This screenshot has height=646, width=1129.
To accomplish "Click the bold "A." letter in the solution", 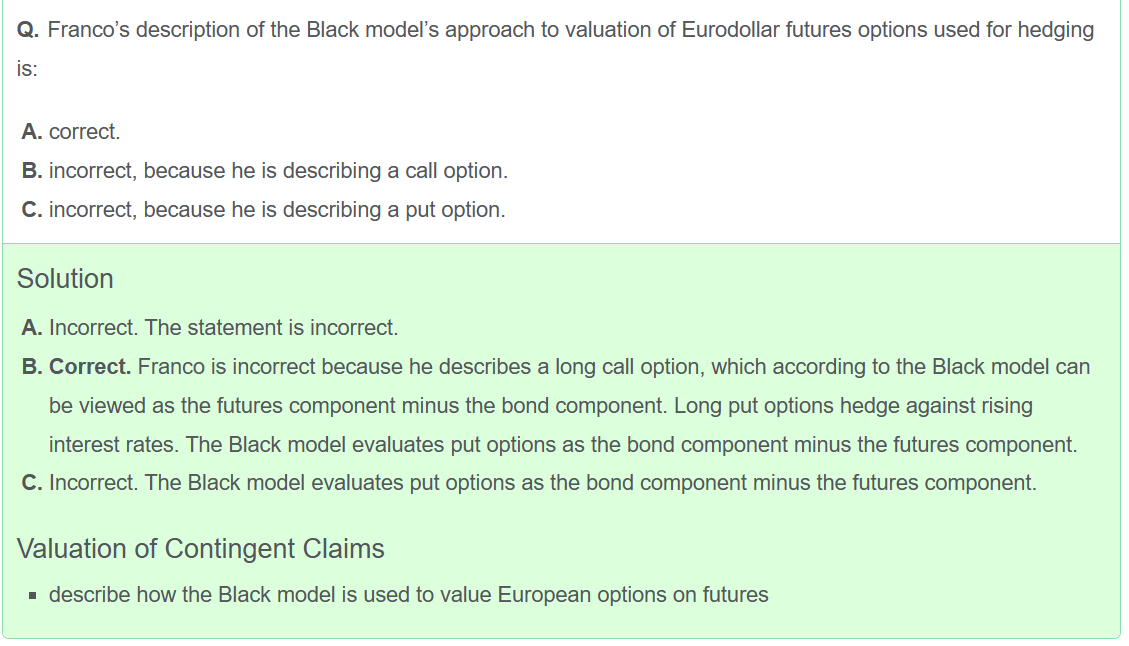I will 31,328.
